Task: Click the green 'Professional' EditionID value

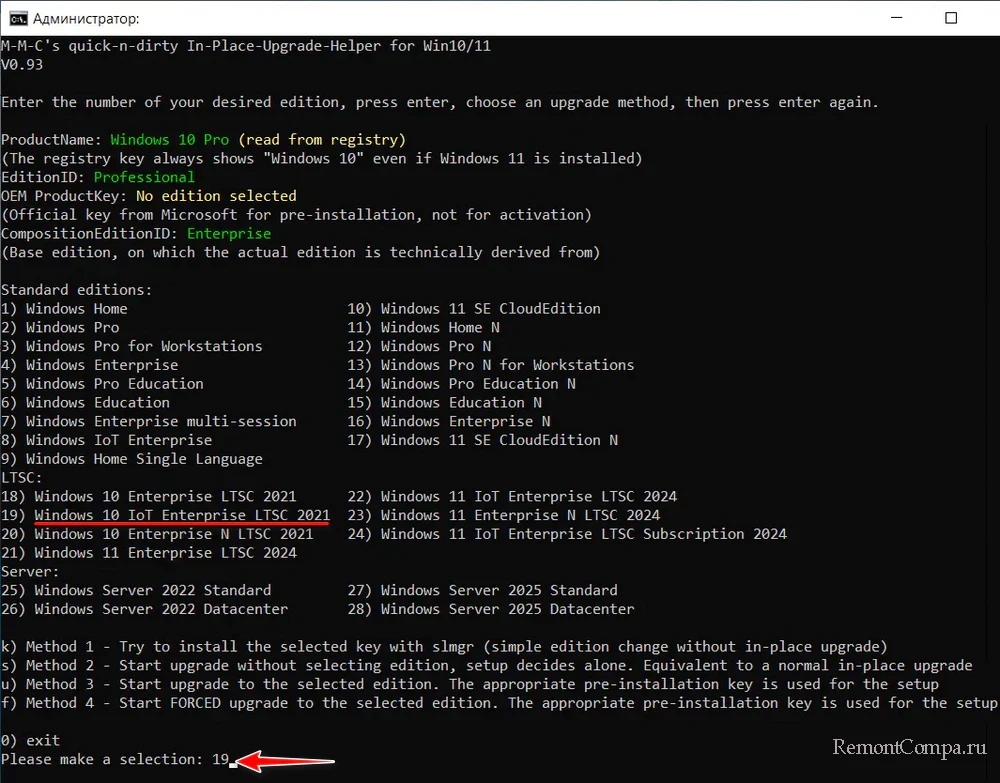Action: 144,177
